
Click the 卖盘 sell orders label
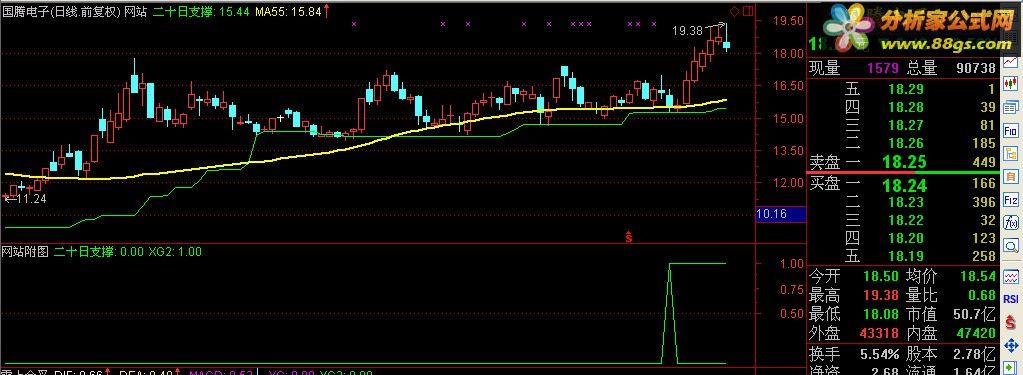click(x=825, y=162)
